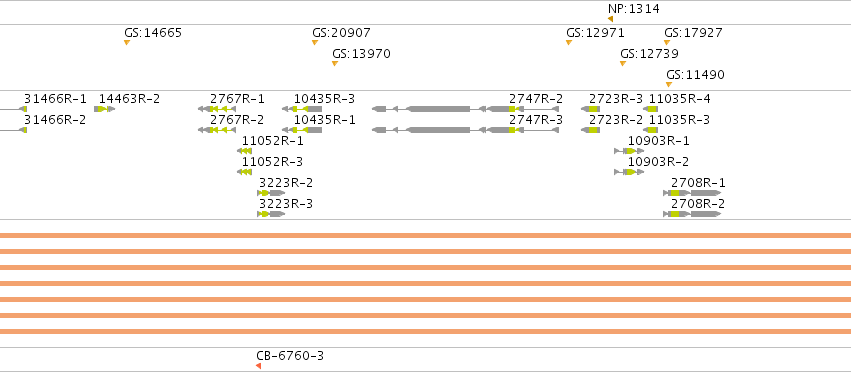Select the 11052R-1 transcript glyph
Screen dimensions: 851x372
(245, 151)
